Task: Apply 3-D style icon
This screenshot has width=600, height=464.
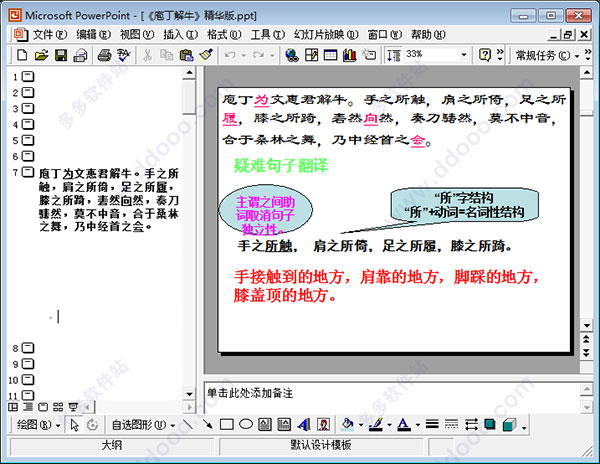Action: pos(510,424)
